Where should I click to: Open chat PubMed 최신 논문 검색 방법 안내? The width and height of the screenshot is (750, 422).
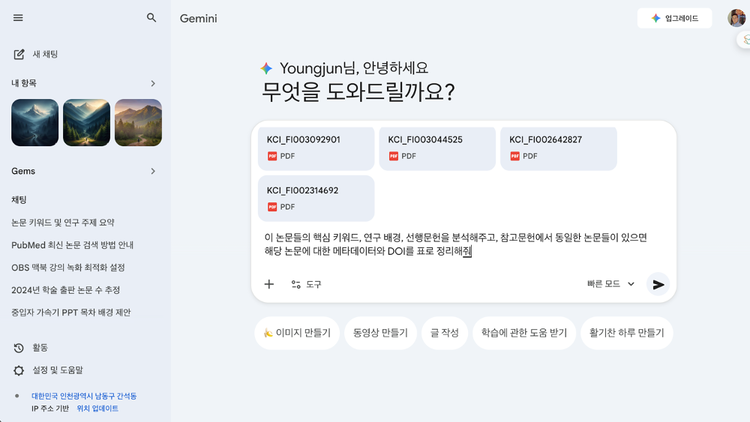[73, 245]
